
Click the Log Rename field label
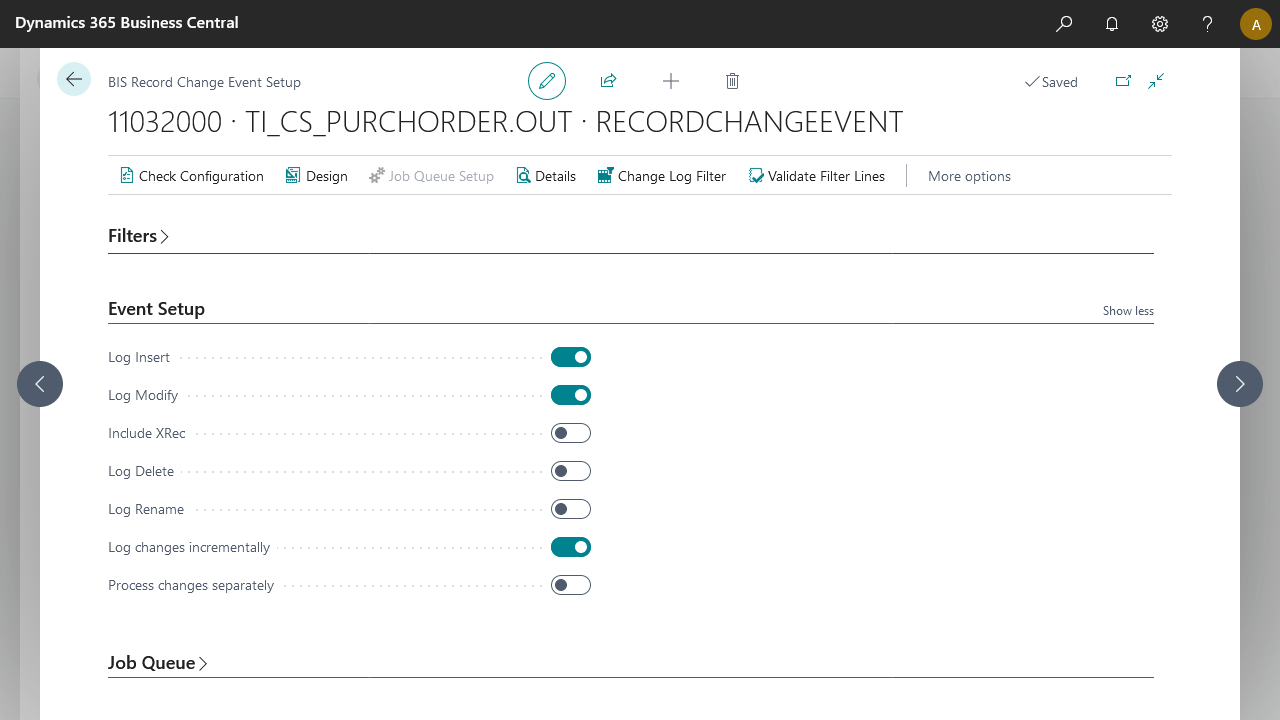(x=146, y=509)
